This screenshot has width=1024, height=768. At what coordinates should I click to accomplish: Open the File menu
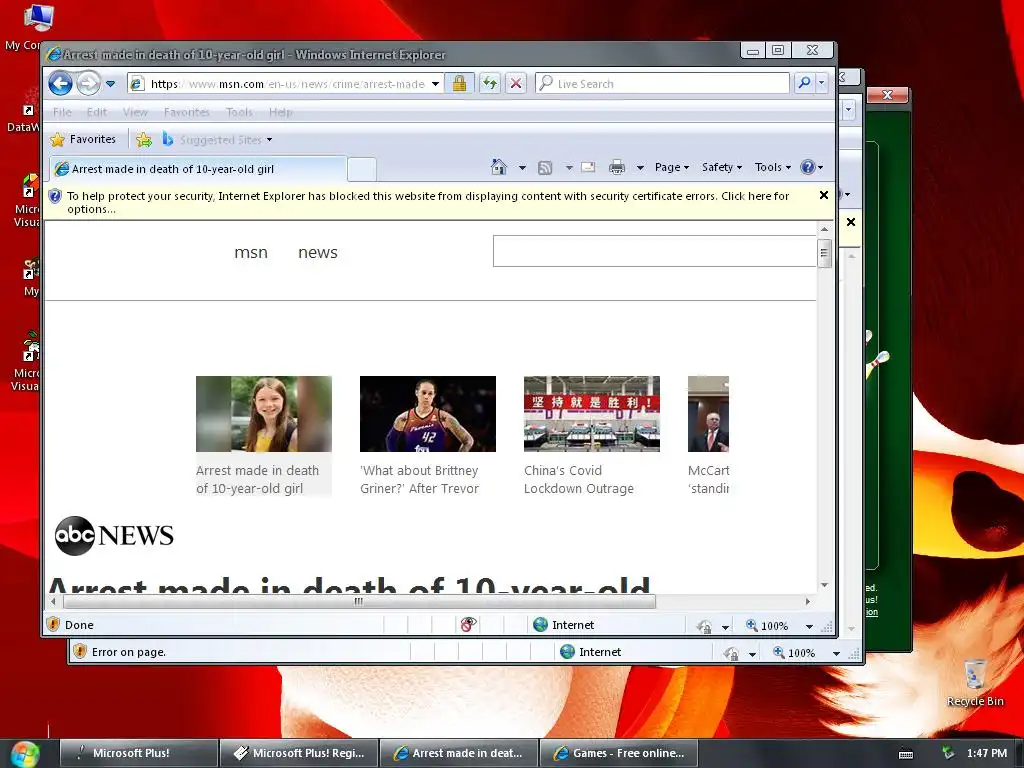[x=63, y=112]
